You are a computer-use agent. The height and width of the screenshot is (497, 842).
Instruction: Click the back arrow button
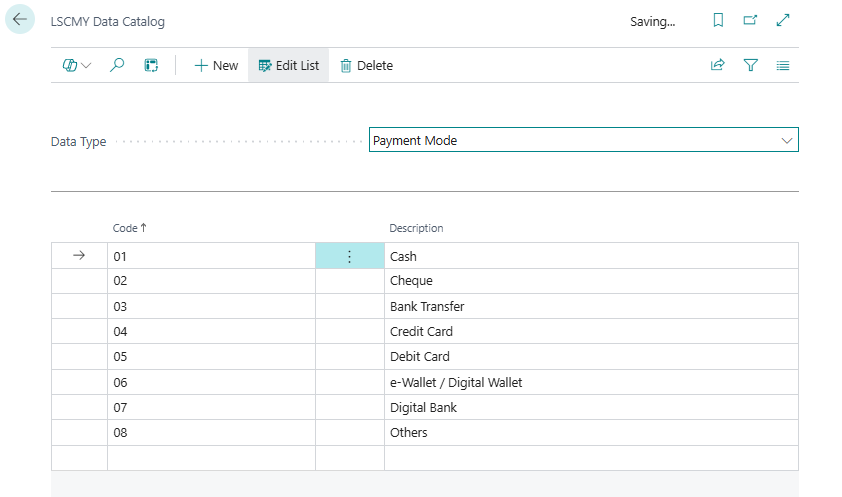tap(20, 20)
